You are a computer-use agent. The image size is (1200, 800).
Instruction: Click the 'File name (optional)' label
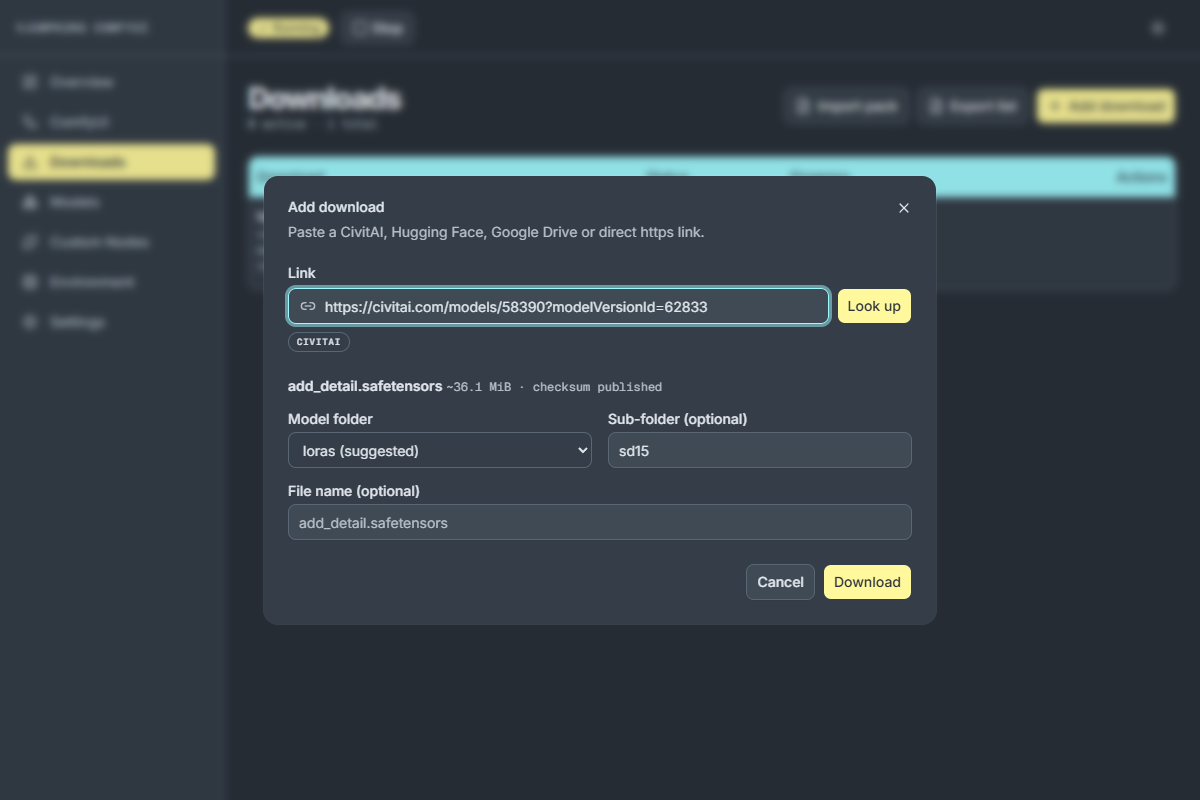click(354, 491)
